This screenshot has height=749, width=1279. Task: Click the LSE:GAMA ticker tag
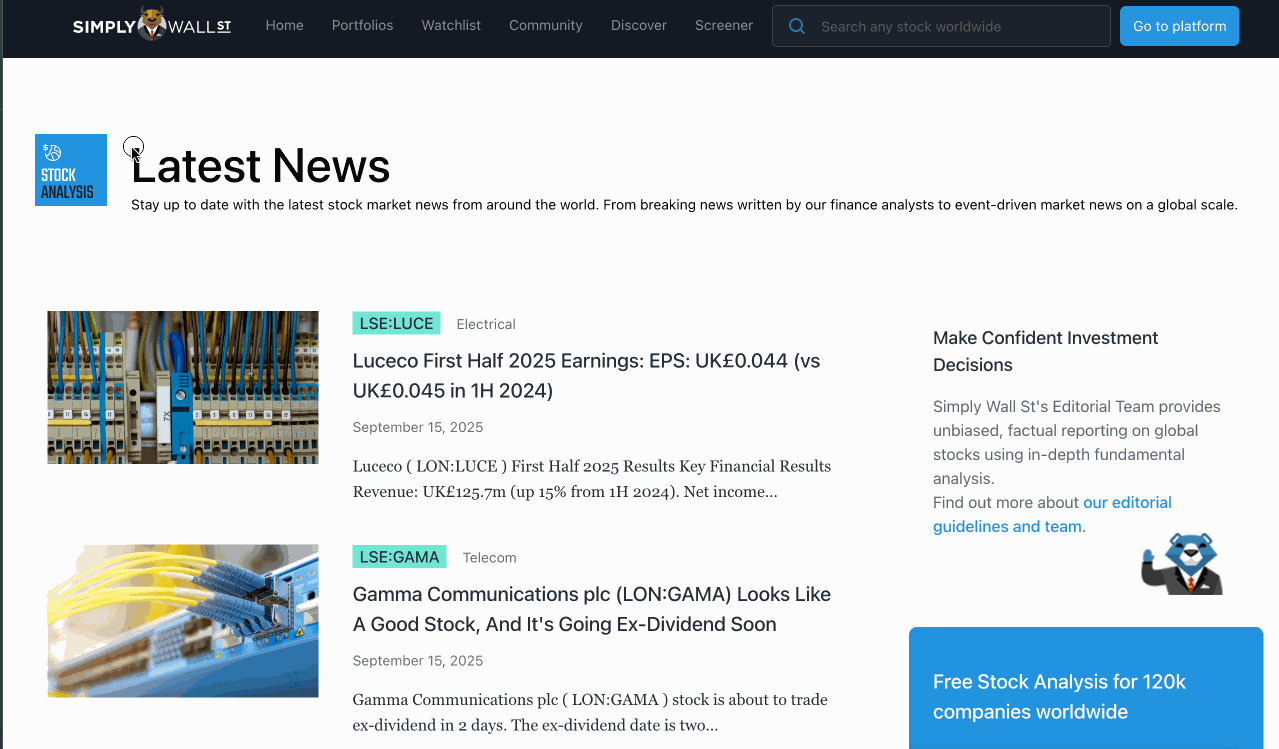tap(399, 557)
